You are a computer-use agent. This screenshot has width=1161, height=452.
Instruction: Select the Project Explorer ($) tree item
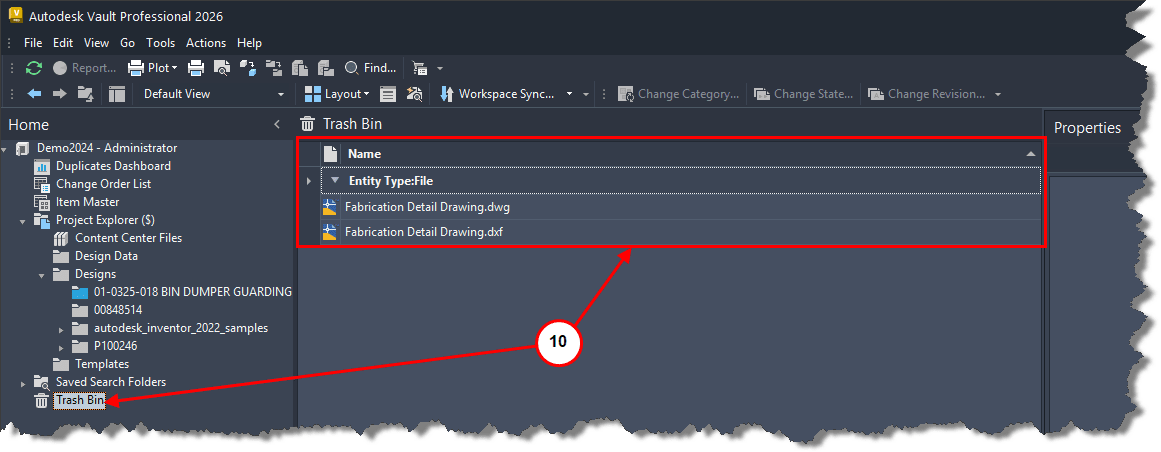click(x=105, y=220)
